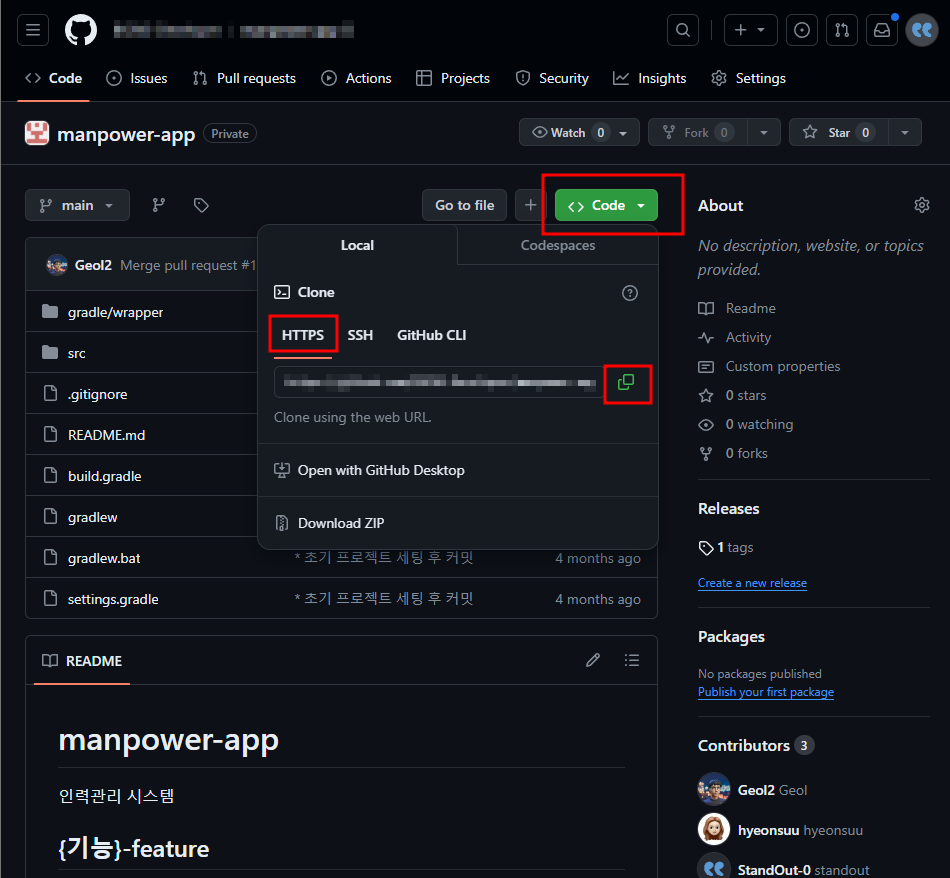Screen dimensions: 950x878
Task: Click the GitHub Octocat logo
Action: [81, 30]
